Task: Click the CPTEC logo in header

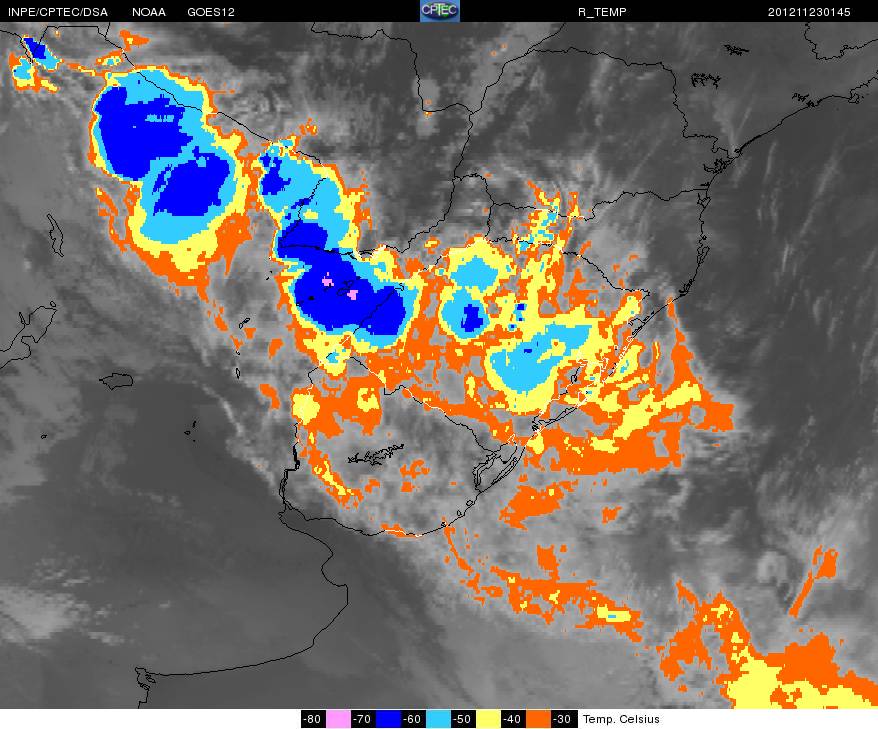Action: point(440,11)
